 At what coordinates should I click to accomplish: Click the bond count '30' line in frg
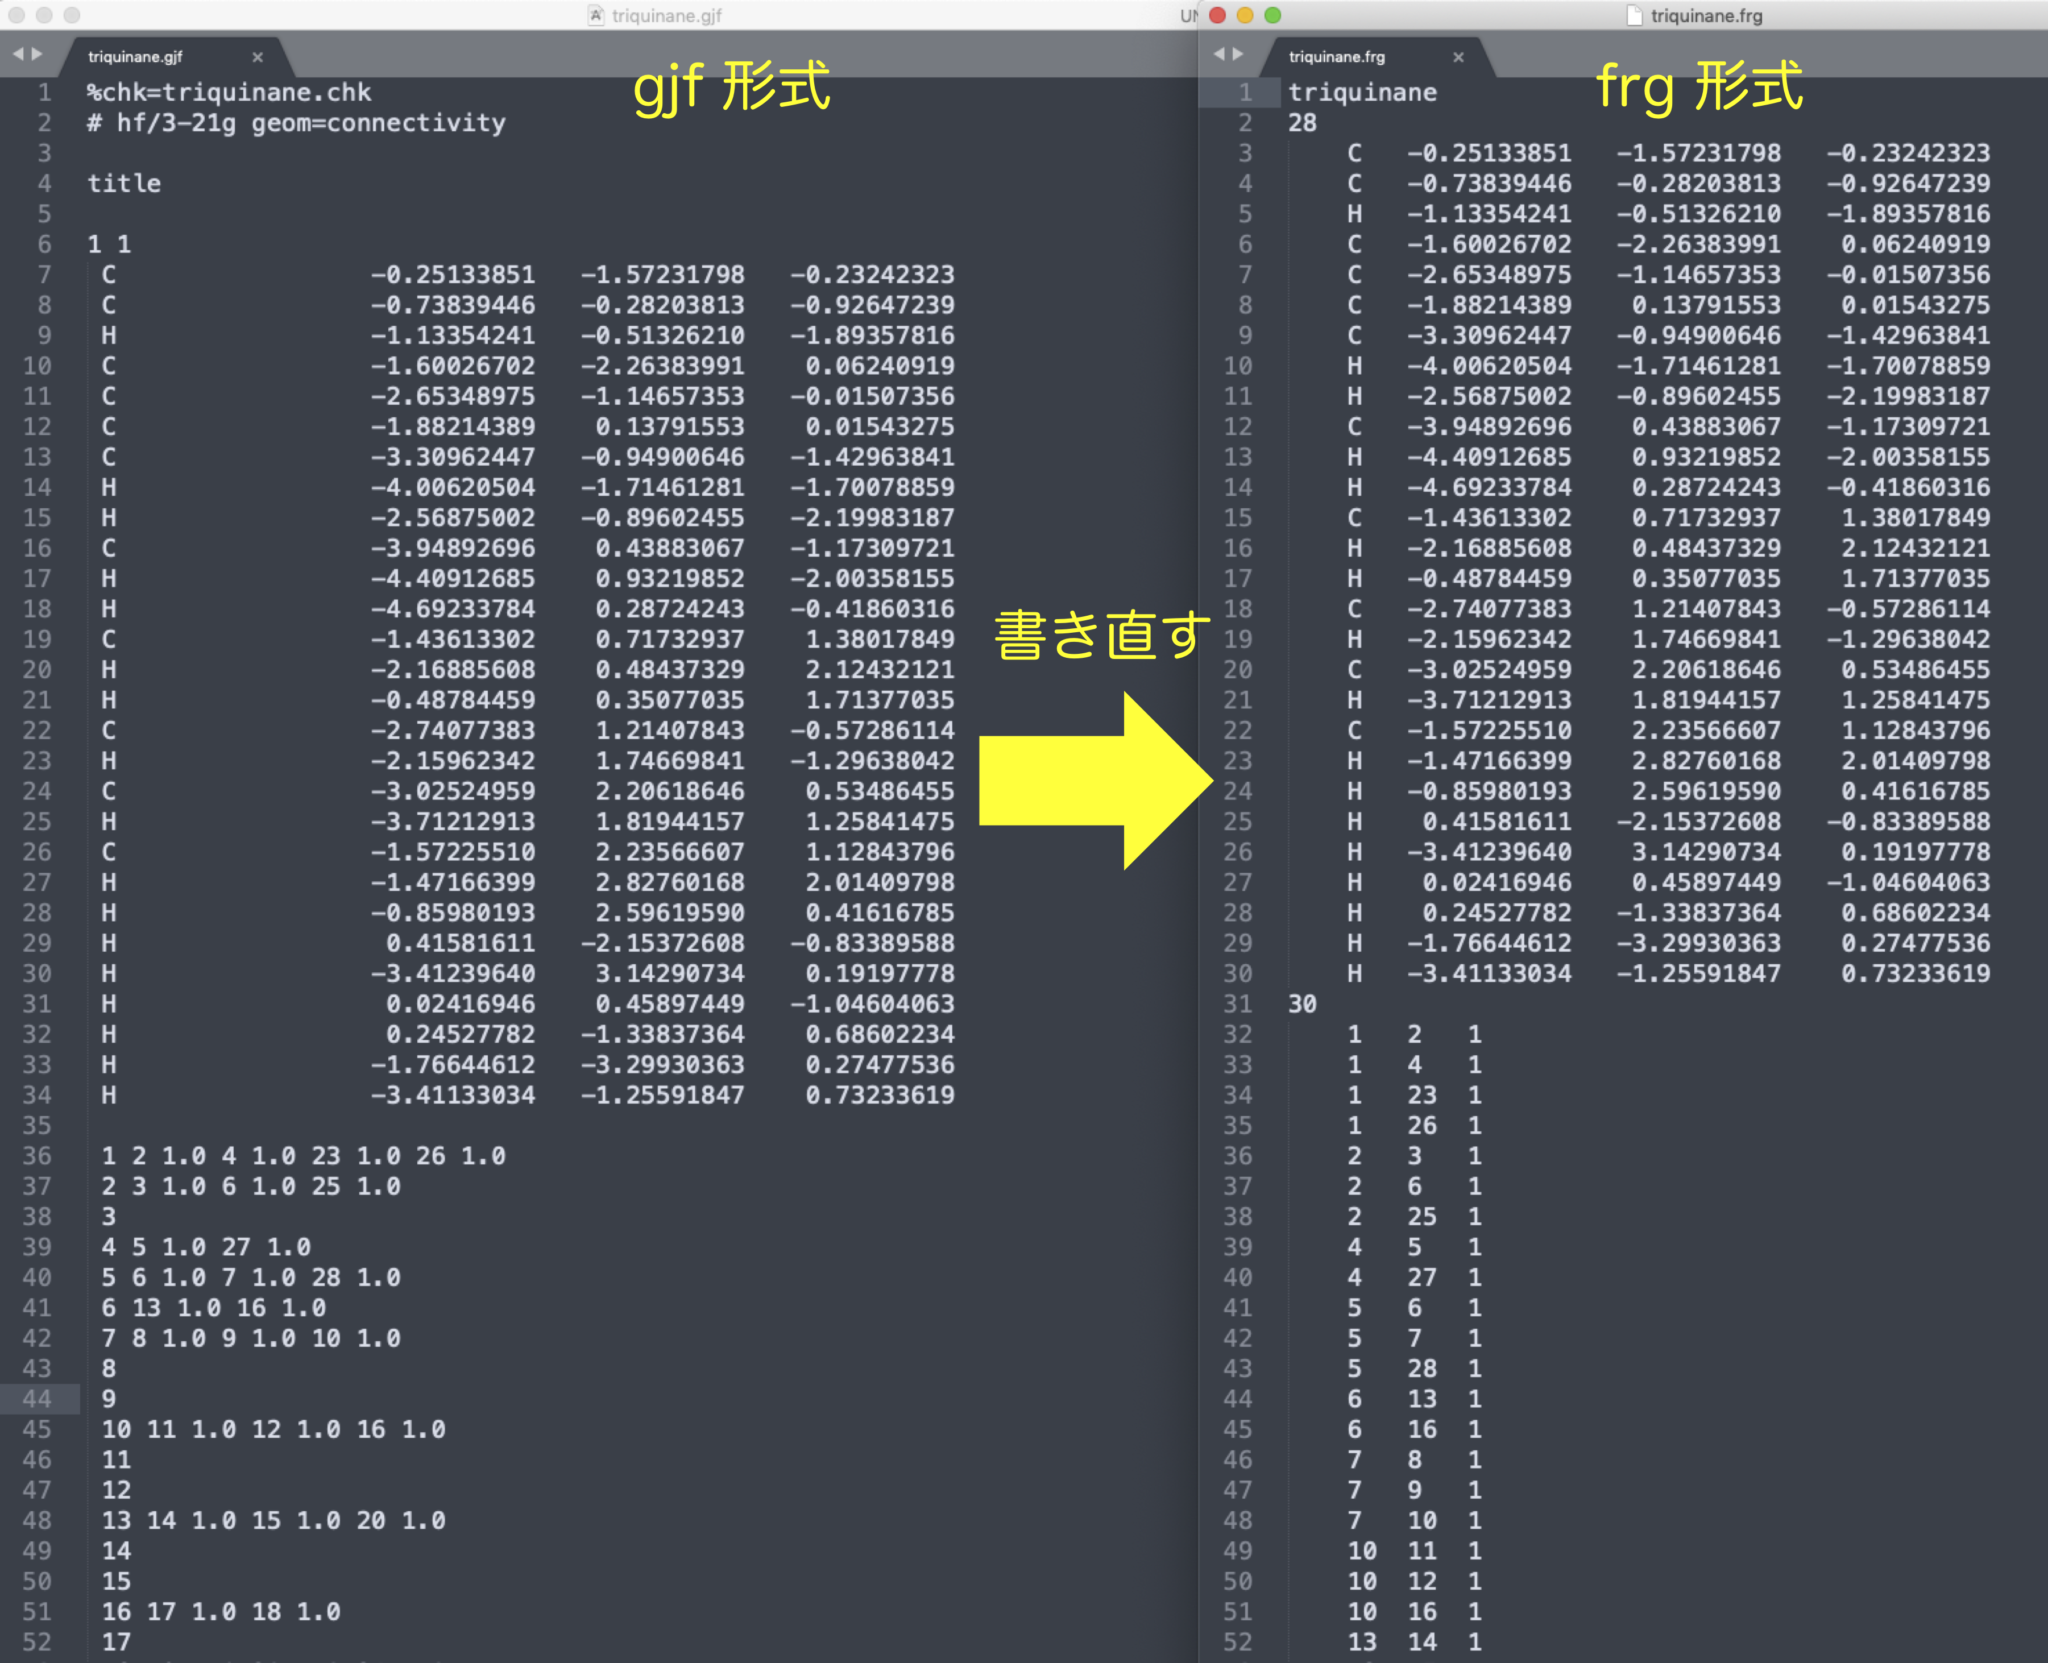1302,1004
